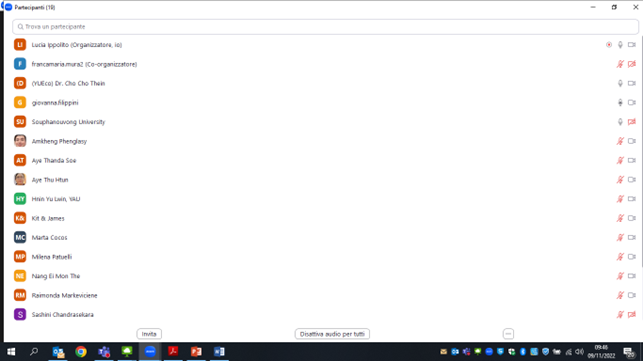Open the more options ellipsis button
The width and height of the screenshot is (643, 361).
click(508, 334)
